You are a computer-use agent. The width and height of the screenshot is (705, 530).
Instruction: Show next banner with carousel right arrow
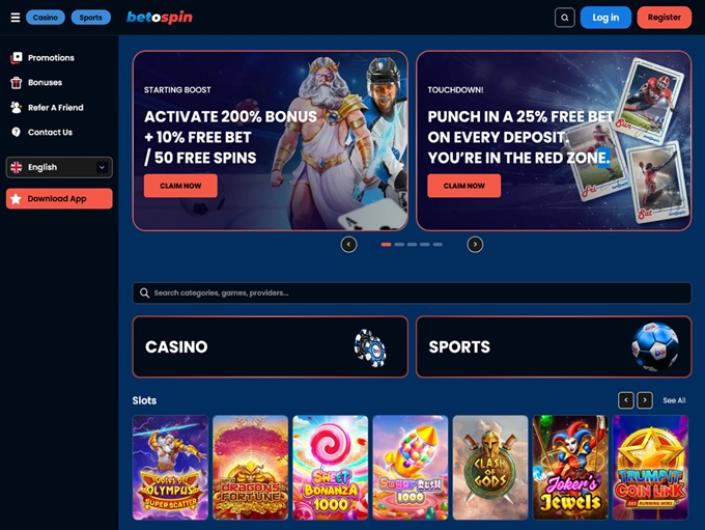coord(475,245)
